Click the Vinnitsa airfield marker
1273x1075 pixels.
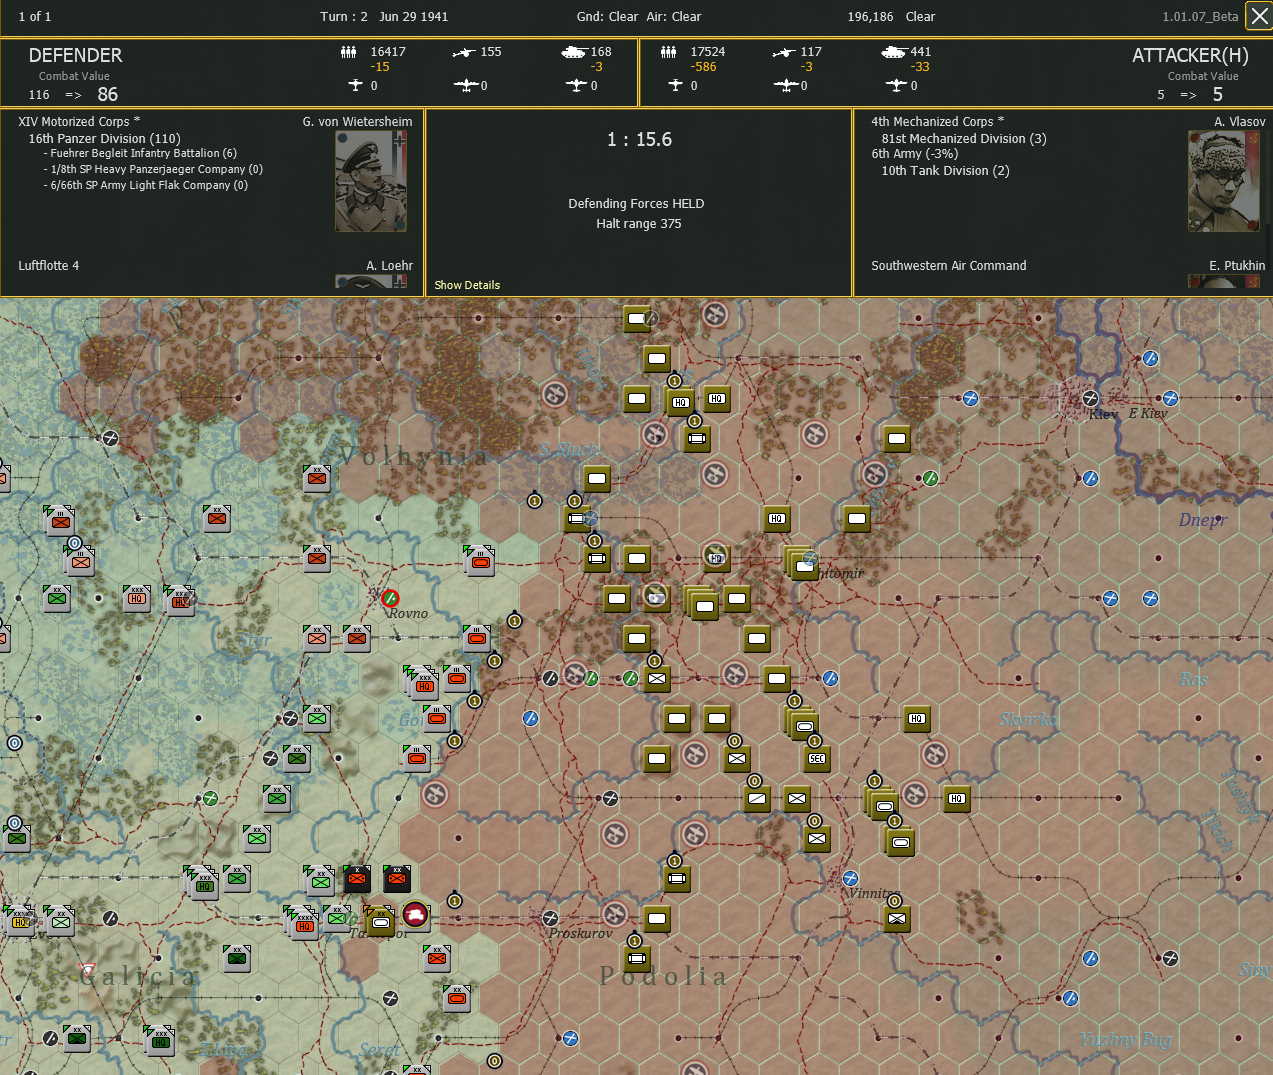click(850, 878)
